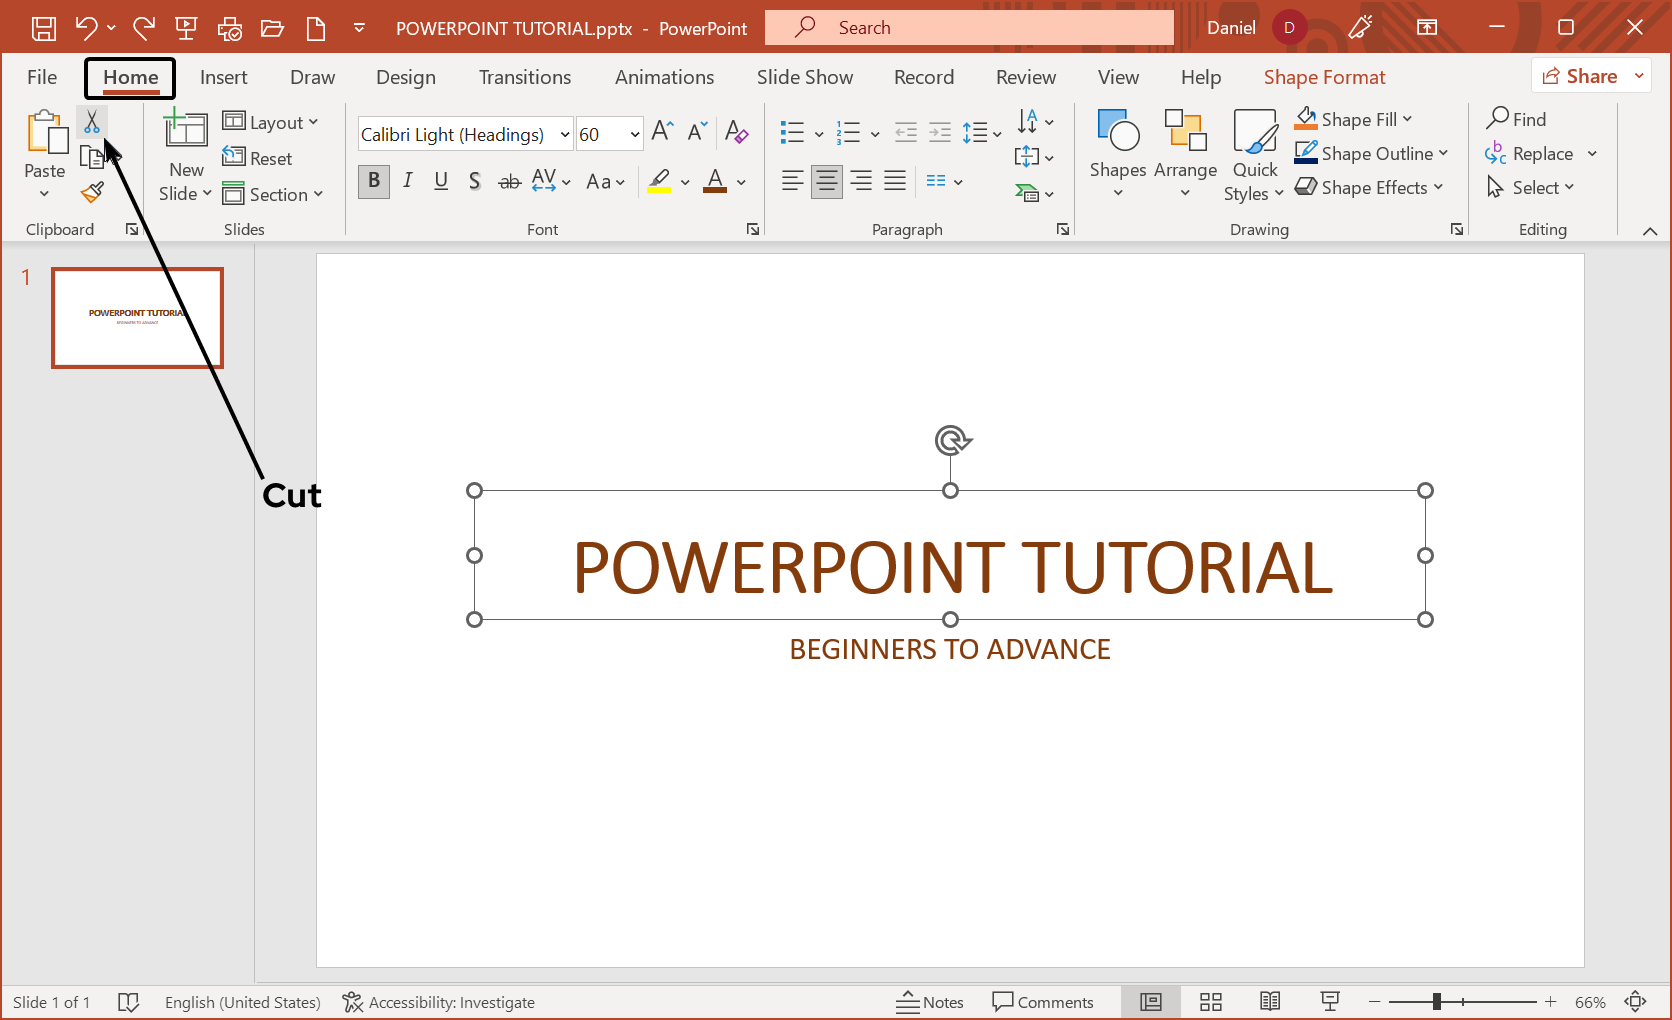Open the Transitions tab
Image resolution: width=1672 pixels, height=1020 pixels.
point(524,77)
